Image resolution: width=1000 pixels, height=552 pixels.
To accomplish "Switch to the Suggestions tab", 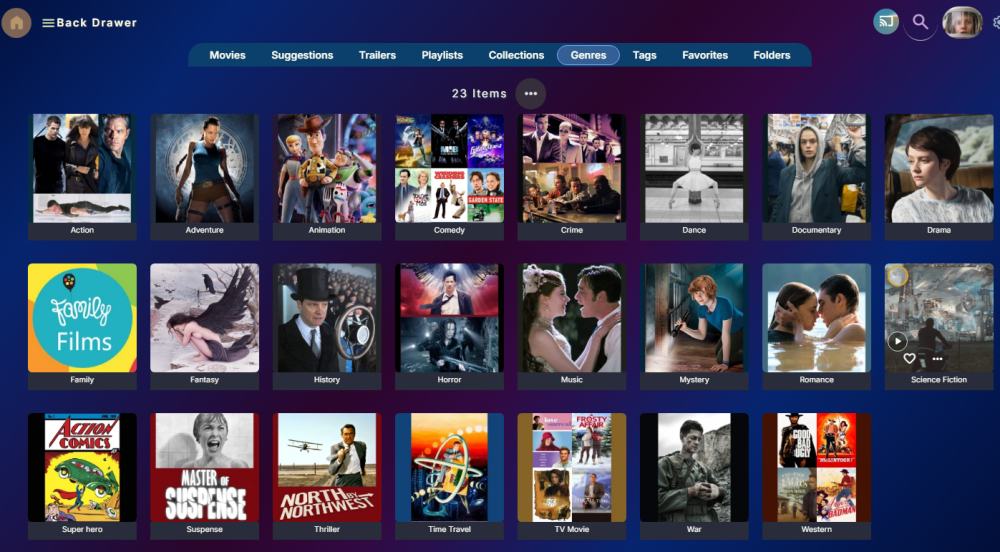I will pyautogui.click(x=302, y=55).
